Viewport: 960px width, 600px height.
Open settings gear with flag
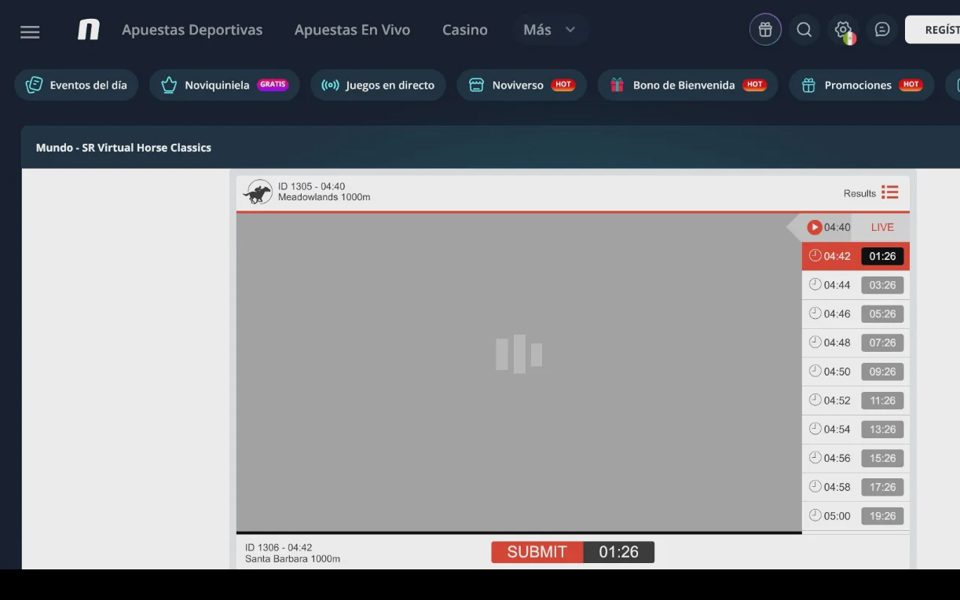pyautogui.click(x=844, y=30)
